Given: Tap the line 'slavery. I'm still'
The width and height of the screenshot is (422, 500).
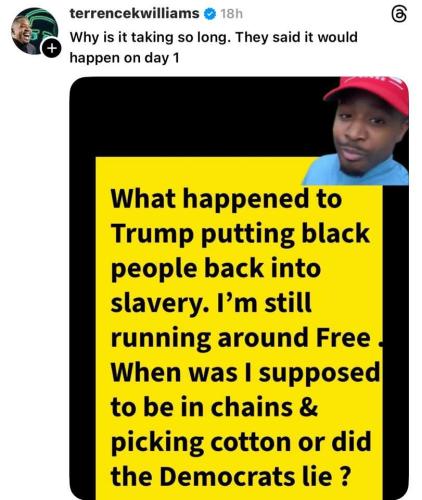Looking at the screenshot, I should pyautogui.click(x=211, y=303).
